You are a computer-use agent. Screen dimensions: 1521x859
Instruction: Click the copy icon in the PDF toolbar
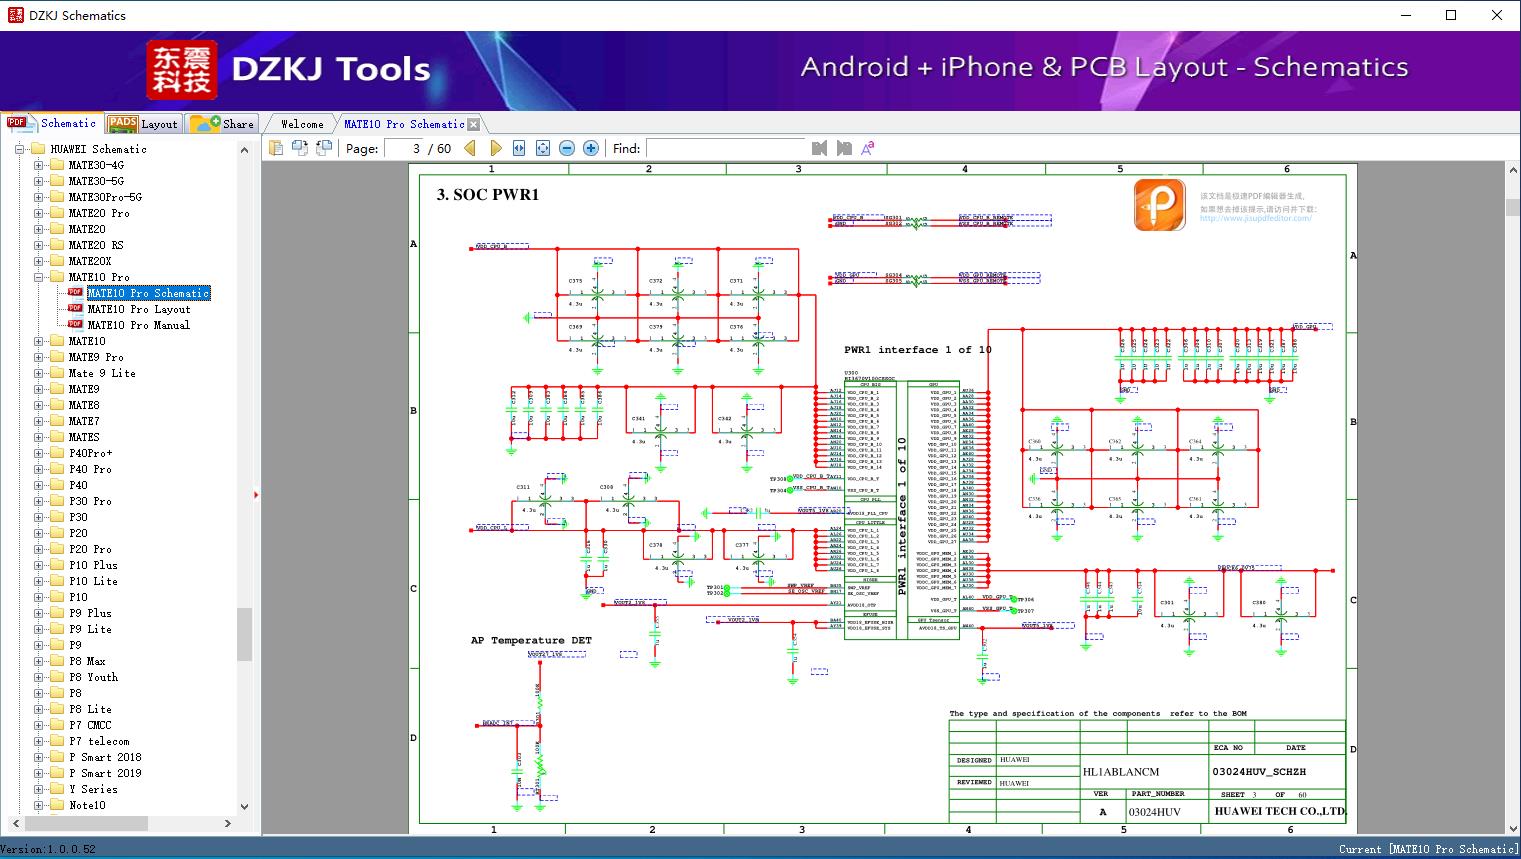click(x=275, y=148)
